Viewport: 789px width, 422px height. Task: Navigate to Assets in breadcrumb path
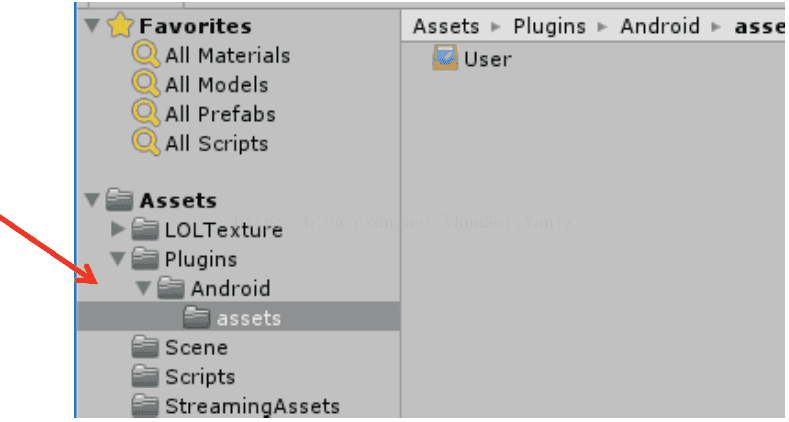point(445,26)
